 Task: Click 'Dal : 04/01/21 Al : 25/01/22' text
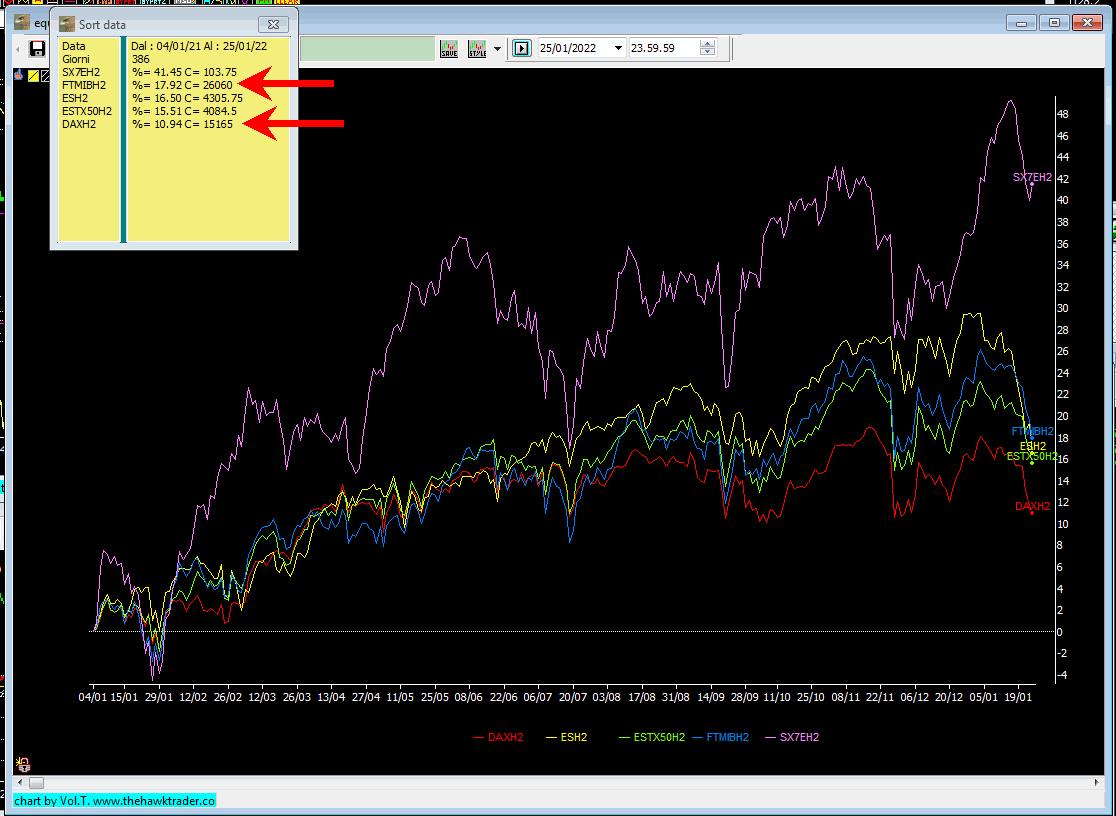coord(199,46)
